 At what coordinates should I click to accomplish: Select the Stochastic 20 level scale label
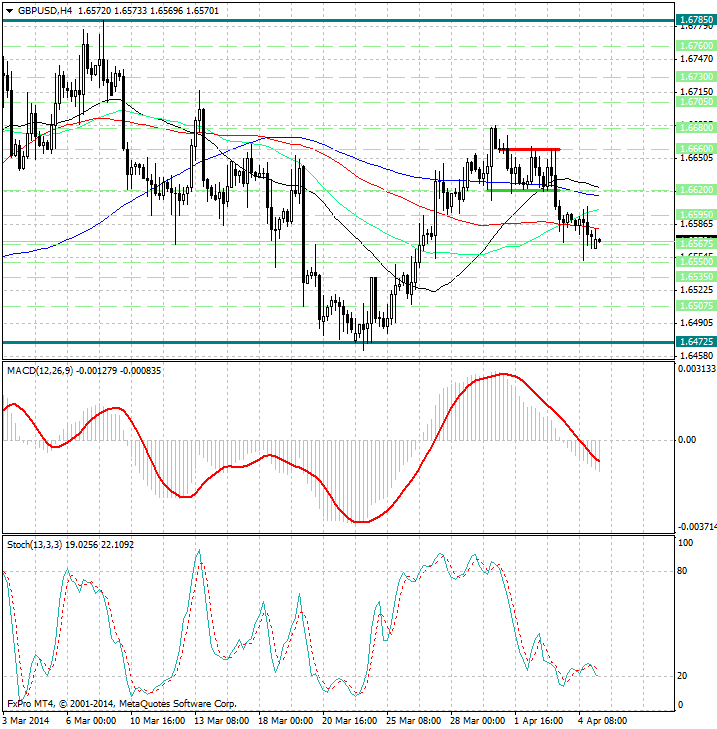(x=685, y=676)
